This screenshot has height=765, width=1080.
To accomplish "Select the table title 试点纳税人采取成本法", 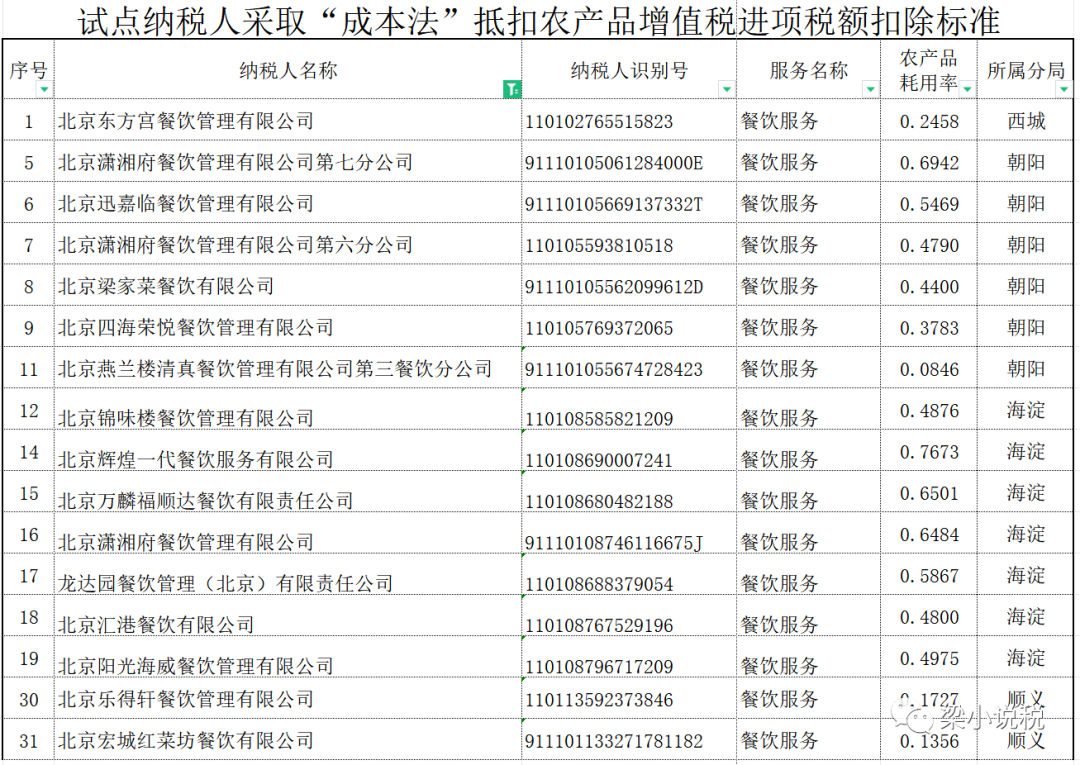I will [x=538, y=21].
